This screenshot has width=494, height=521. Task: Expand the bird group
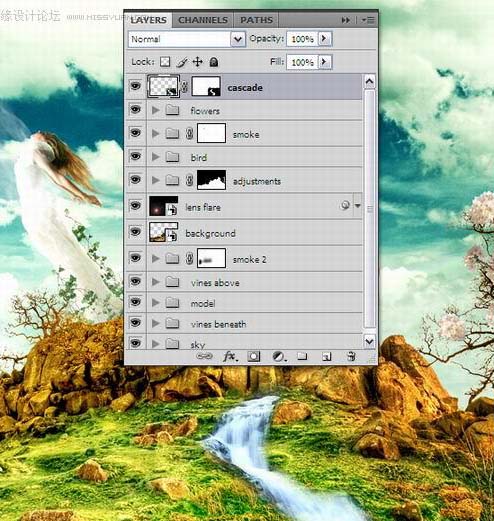click(155, 157)
